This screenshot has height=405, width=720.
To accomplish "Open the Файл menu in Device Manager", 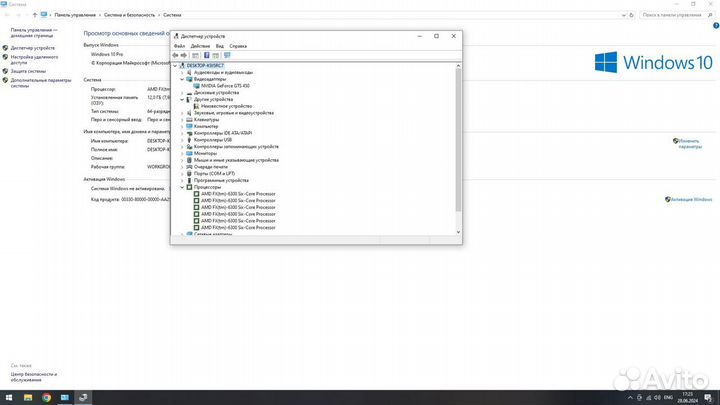I will click(179, 46).
